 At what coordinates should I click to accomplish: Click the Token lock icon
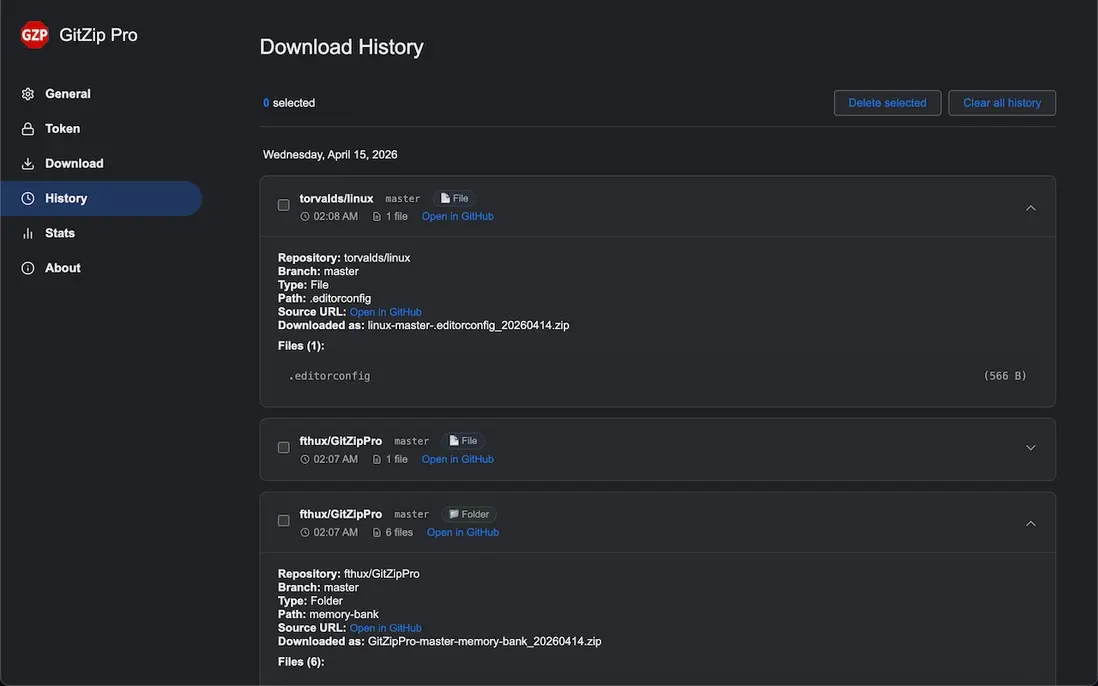27,129
